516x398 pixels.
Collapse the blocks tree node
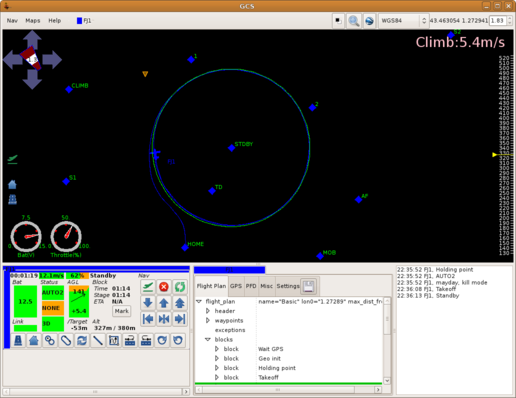(208, 339)
